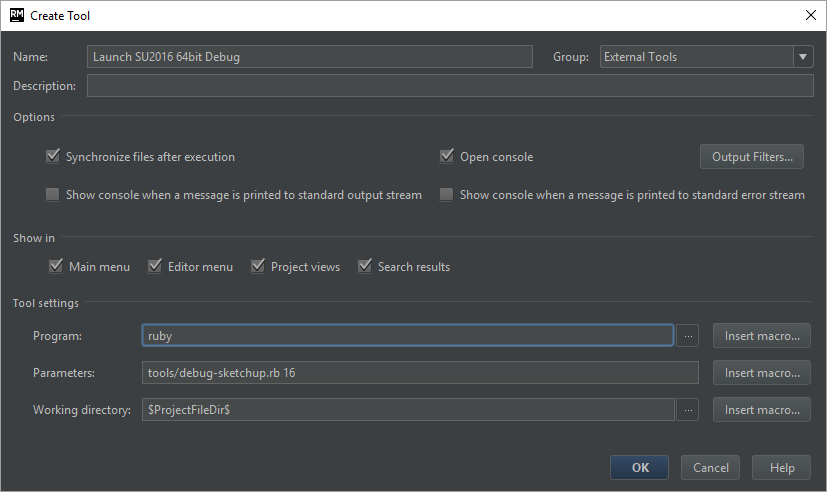Expand the Group dropdown arrow
This screenshot has height=492, width=827.
pos(804,57)
